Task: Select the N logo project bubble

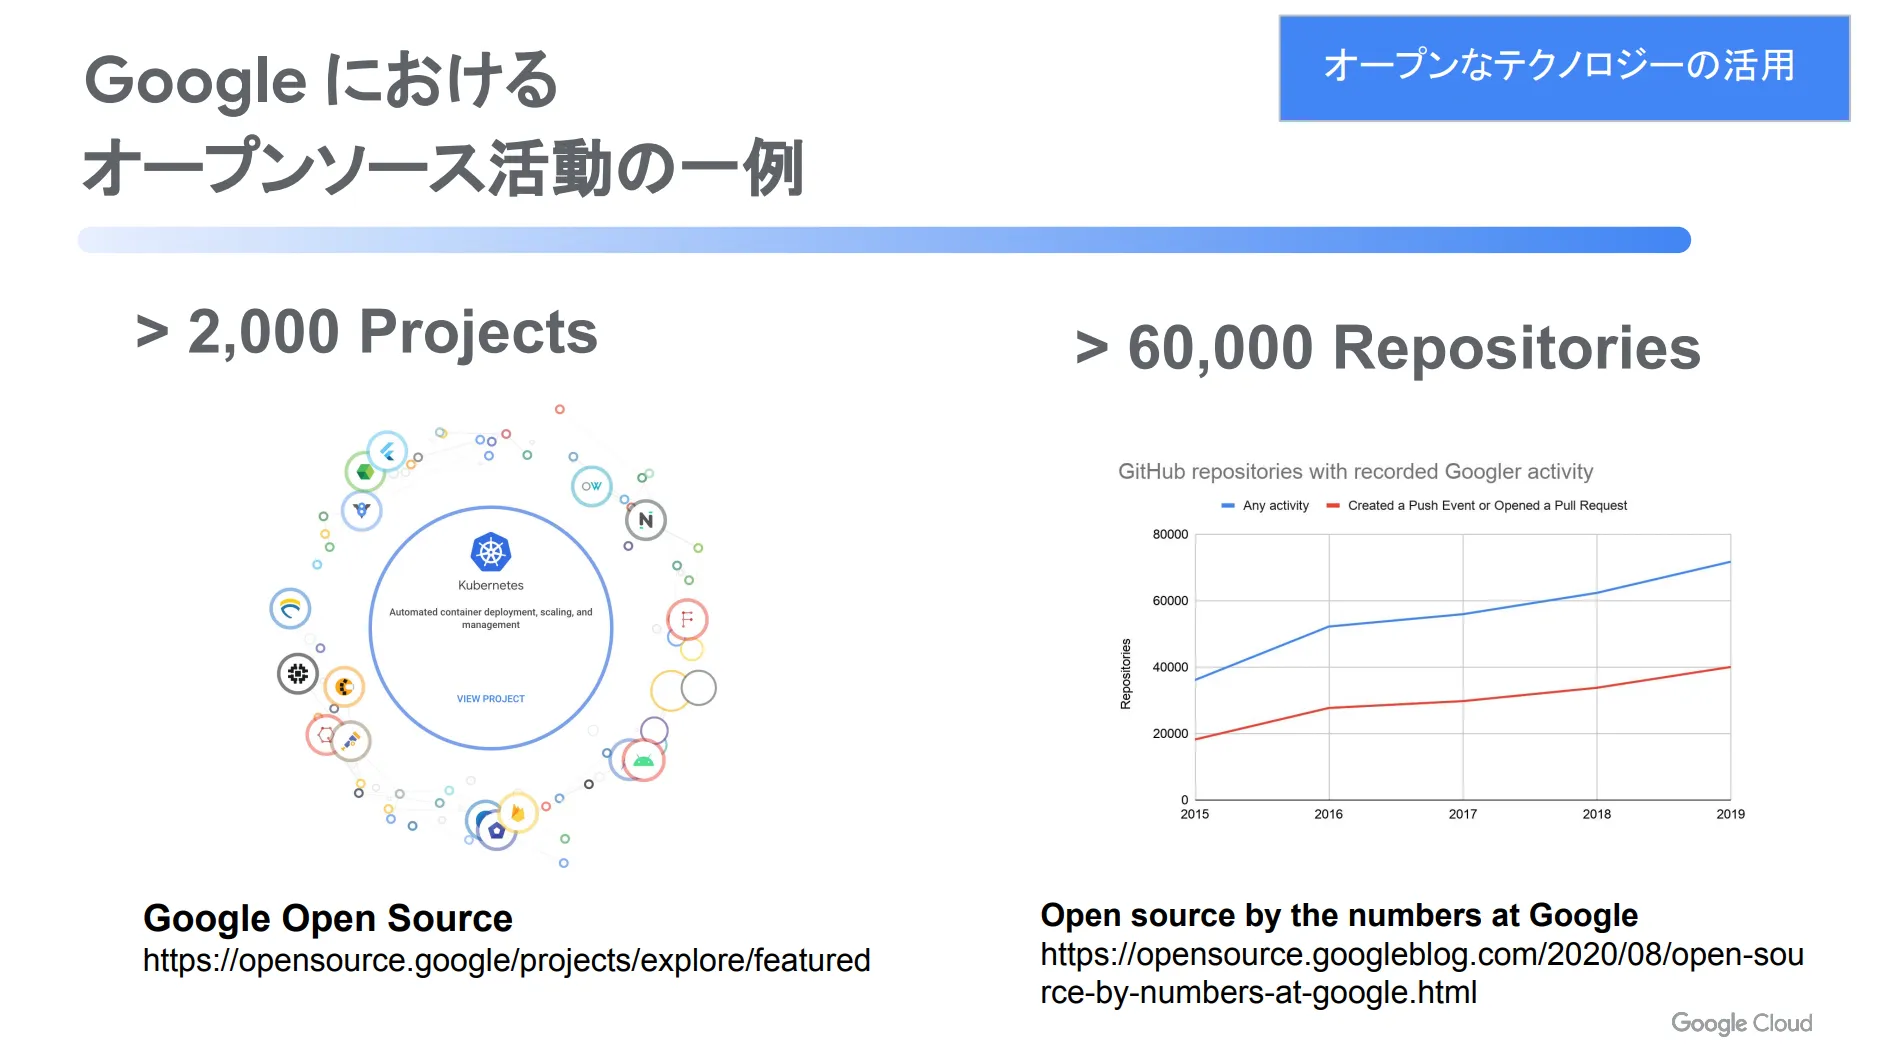Action: tap(646, 520)
